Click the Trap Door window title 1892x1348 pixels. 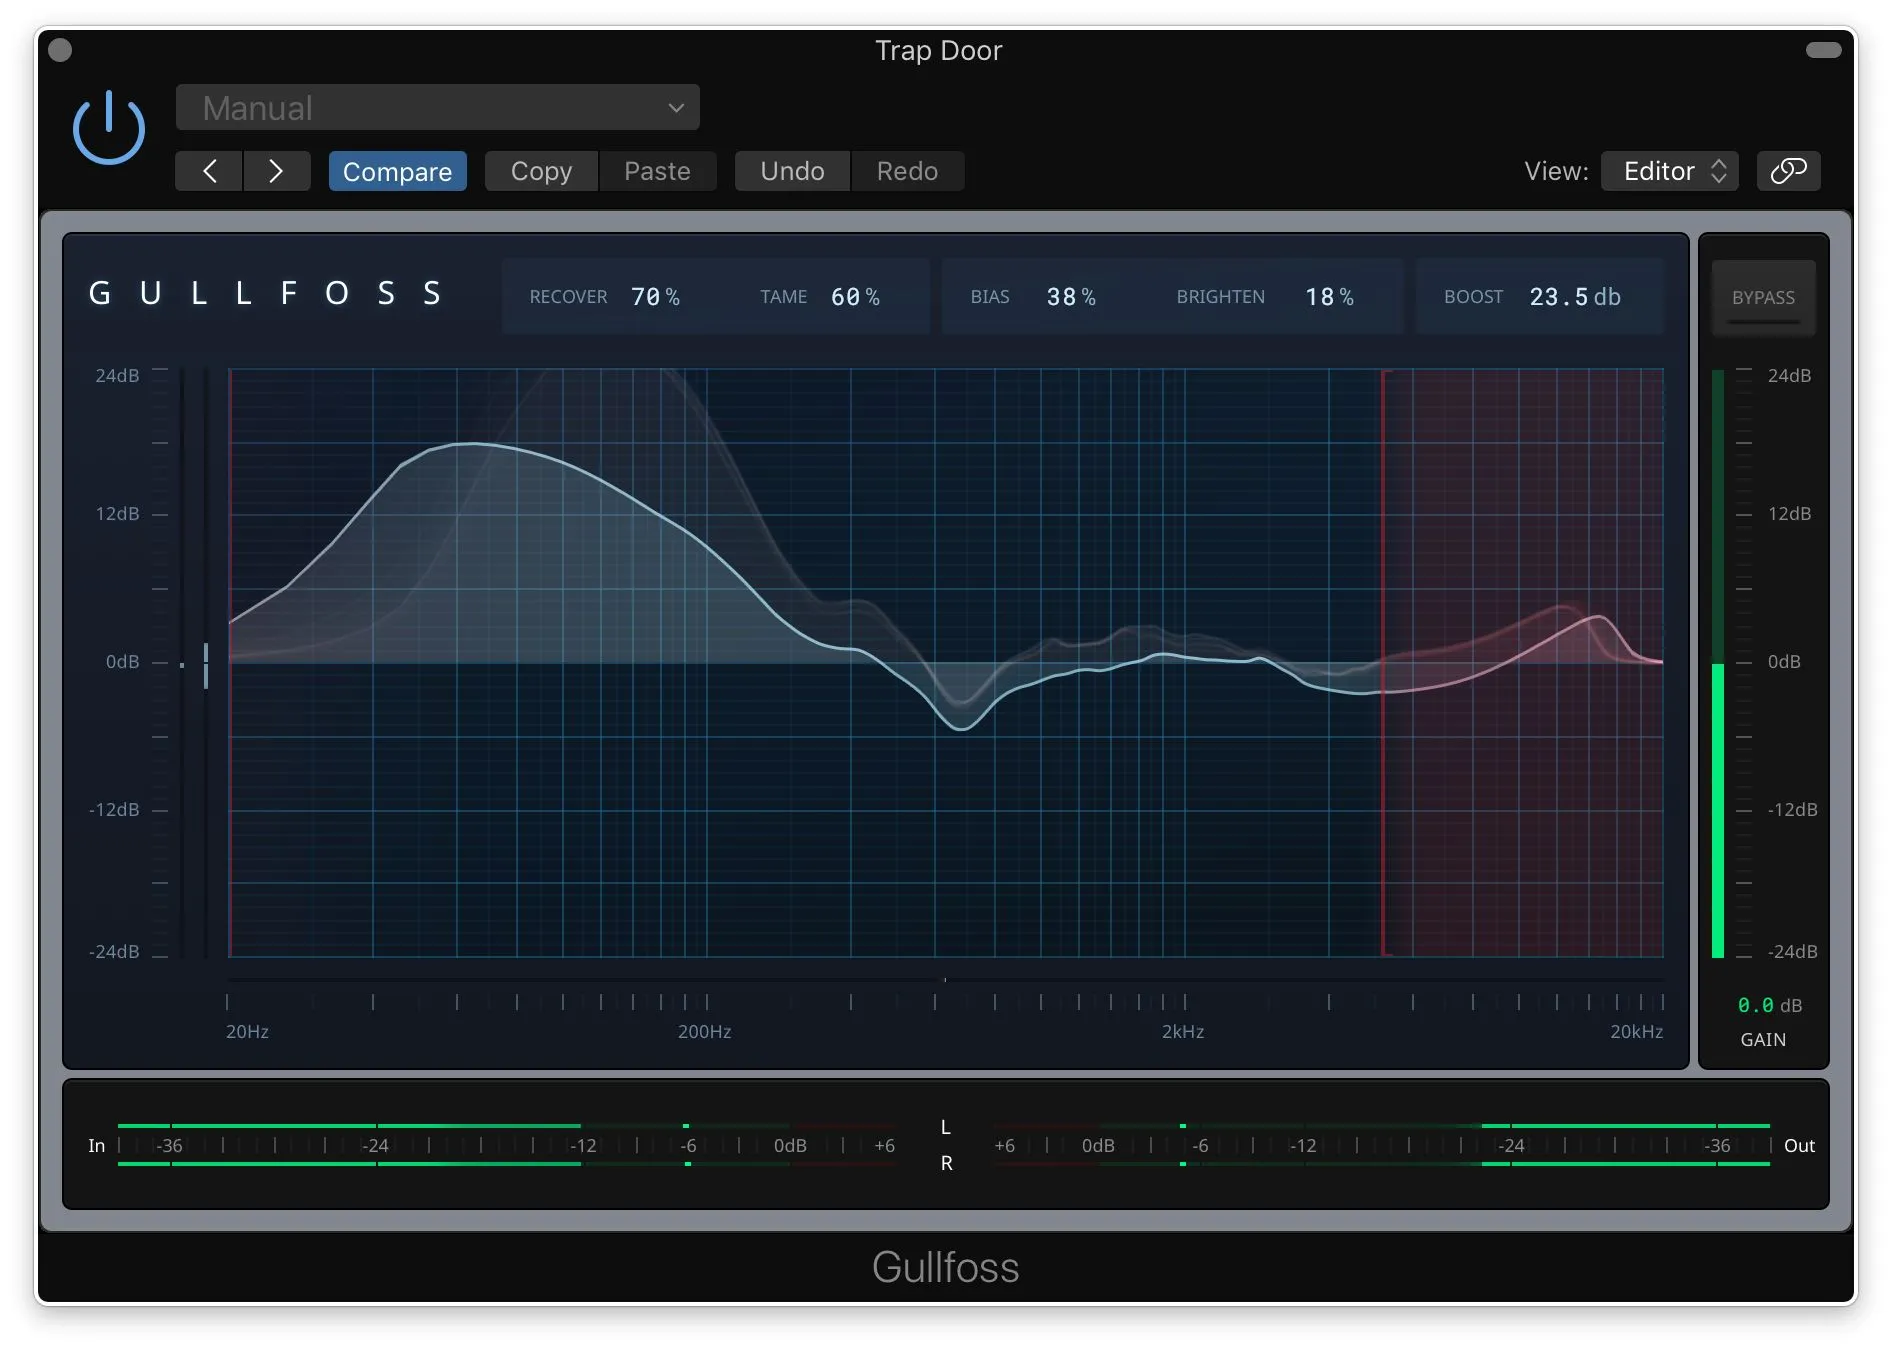(938, 50)
